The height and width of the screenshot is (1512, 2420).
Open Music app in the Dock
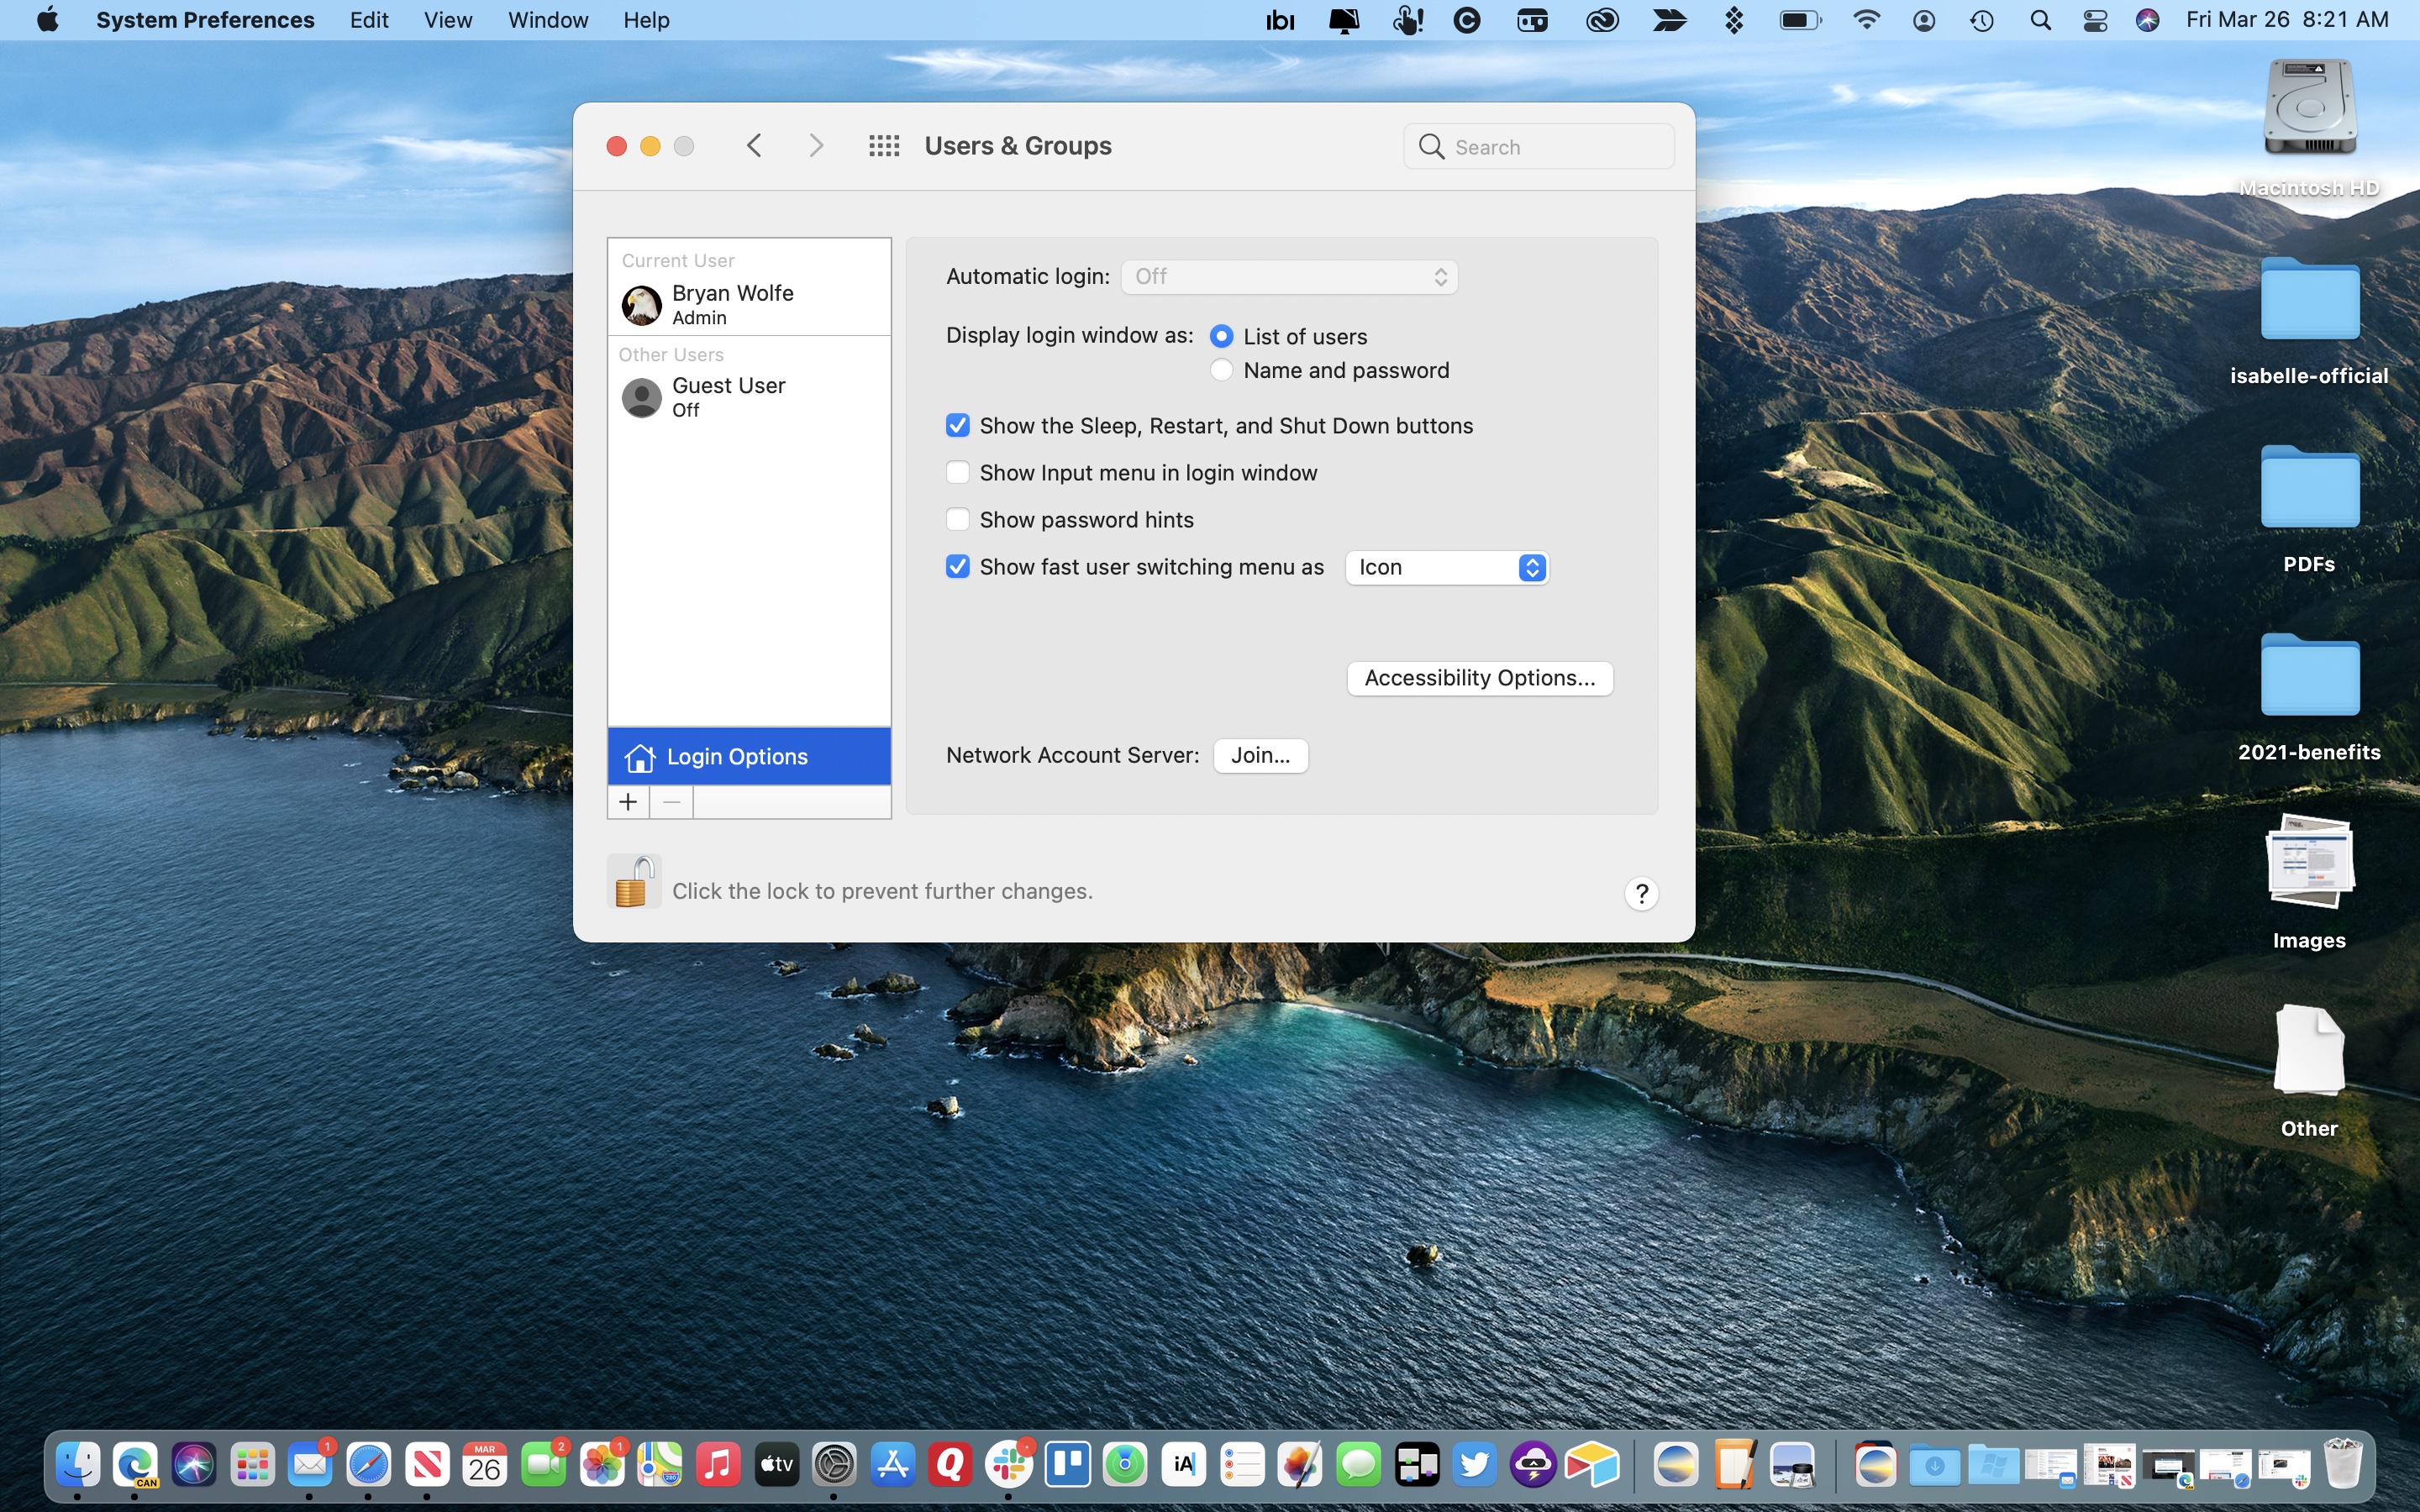click(718, 1465)
